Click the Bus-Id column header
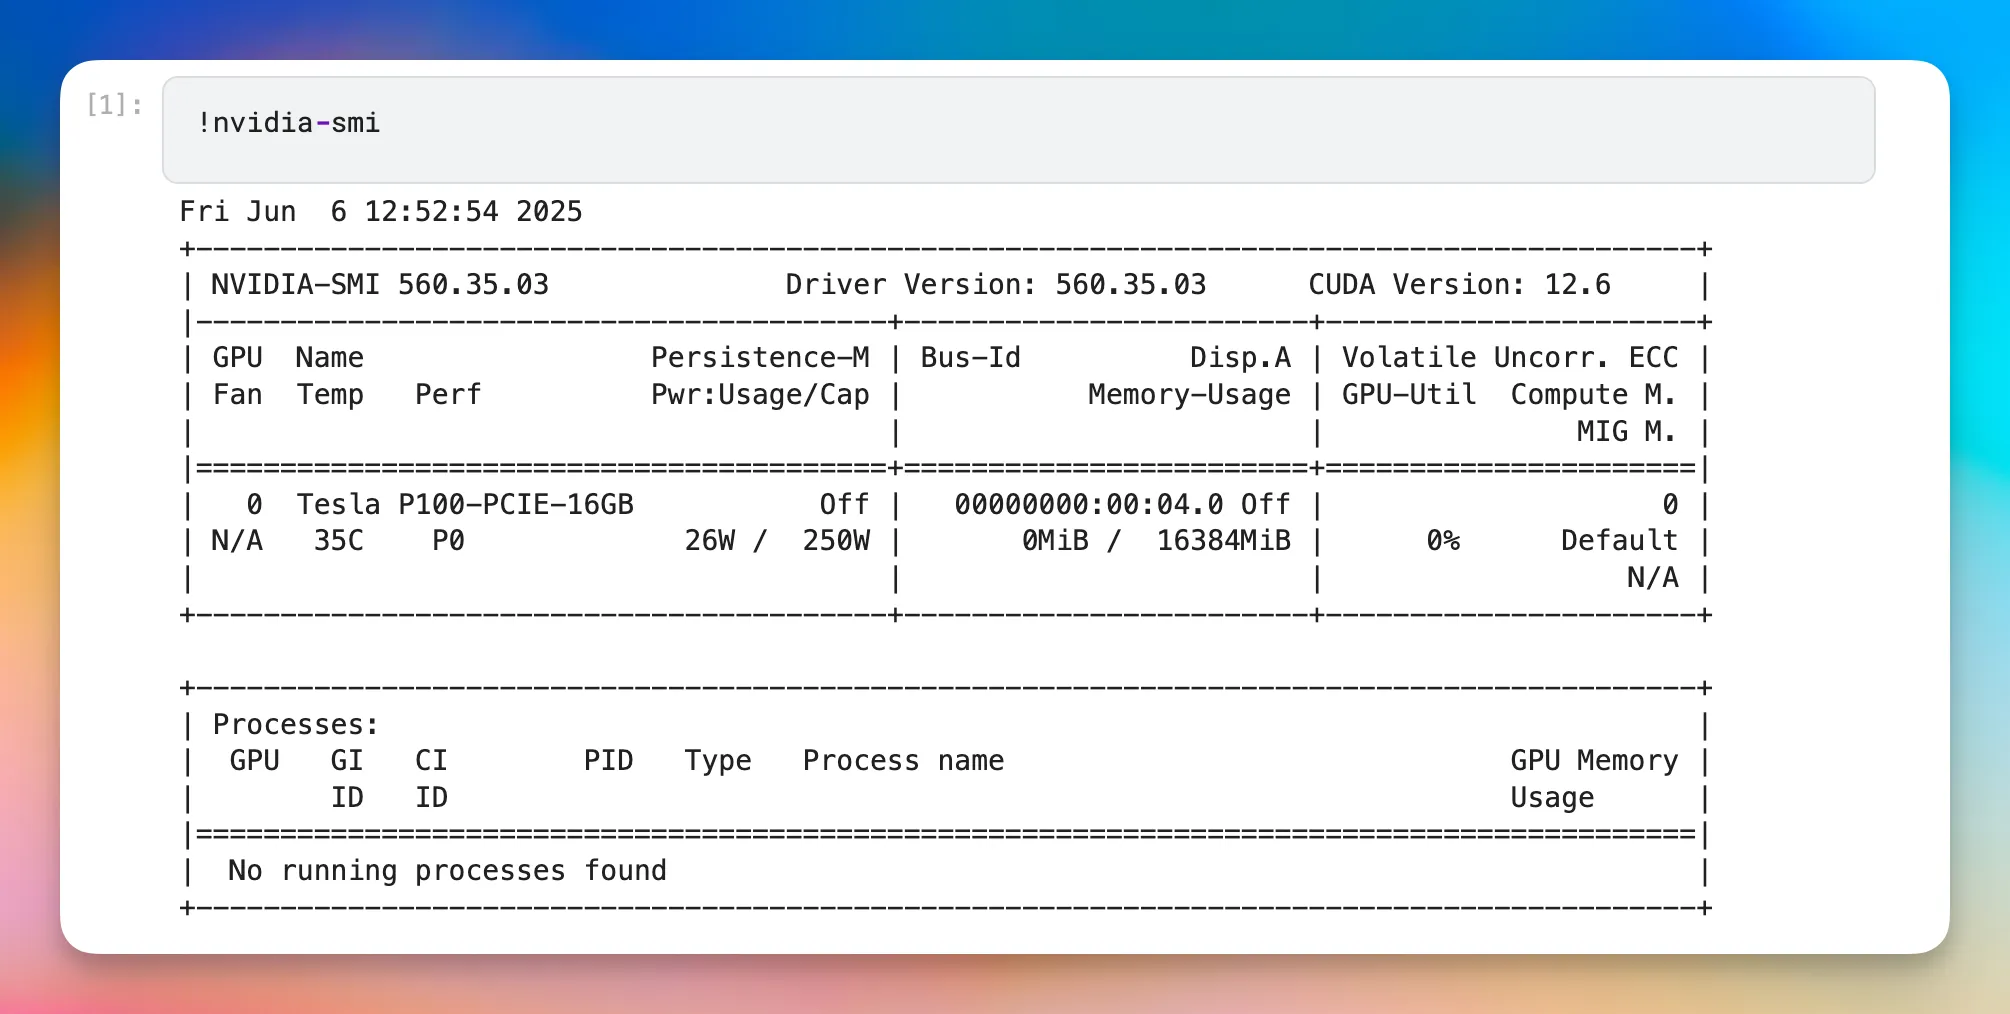2010x1014 pixels. 970,358
